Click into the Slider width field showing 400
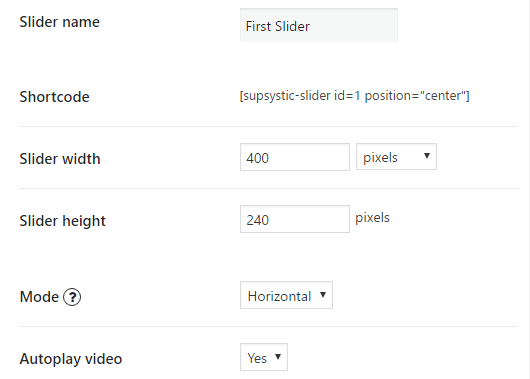This screenshot has width=530, height=379. point(295,157)
